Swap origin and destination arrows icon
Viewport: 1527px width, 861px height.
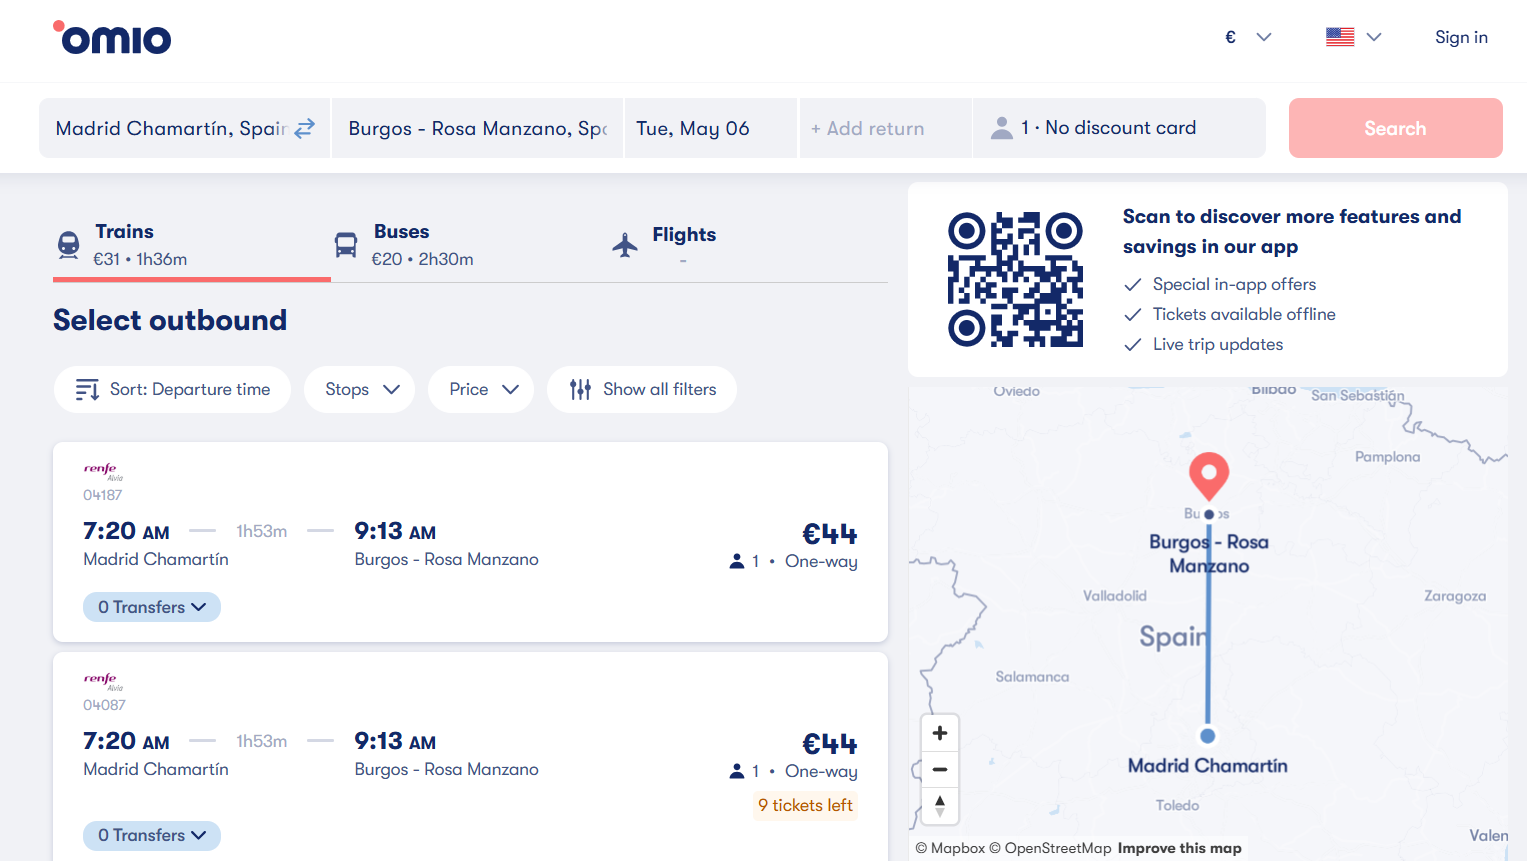click(305, 128)
